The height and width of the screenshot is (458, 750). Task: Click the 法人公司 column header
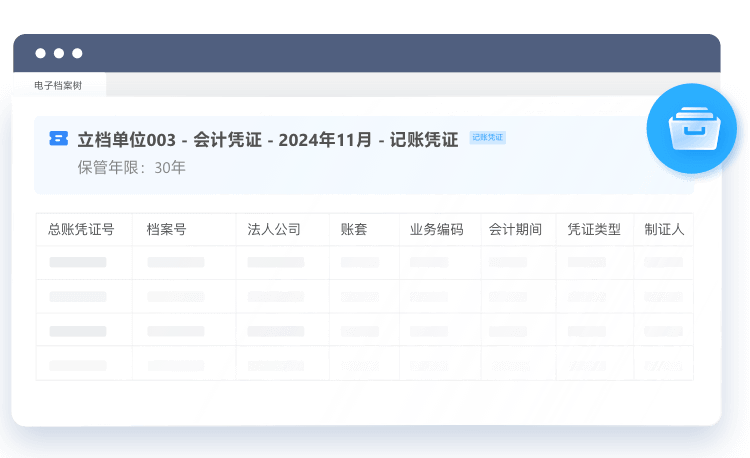[x=274, y=229]
